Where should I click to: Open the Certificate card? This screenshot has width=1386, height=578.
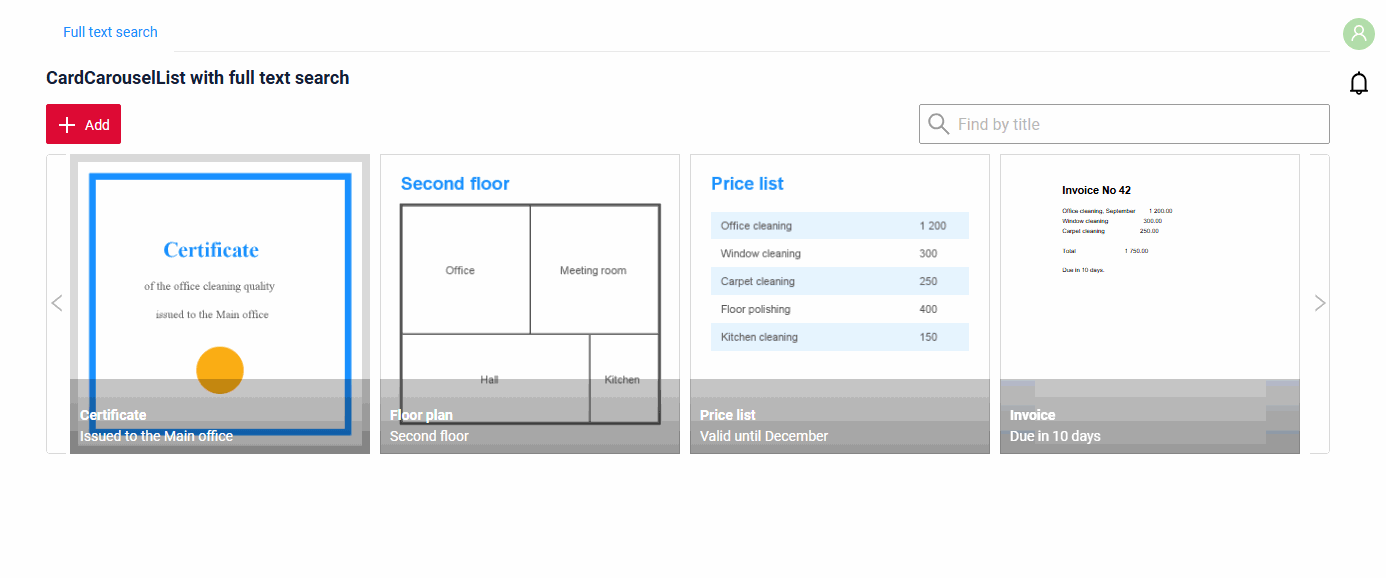(x=220, y=304)
